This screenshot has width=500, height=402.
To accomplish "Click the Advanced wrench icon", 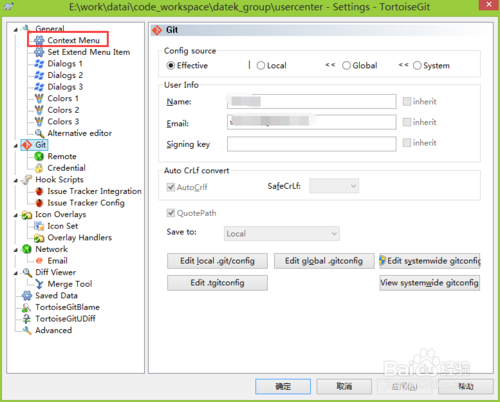I will coord(27,330).
